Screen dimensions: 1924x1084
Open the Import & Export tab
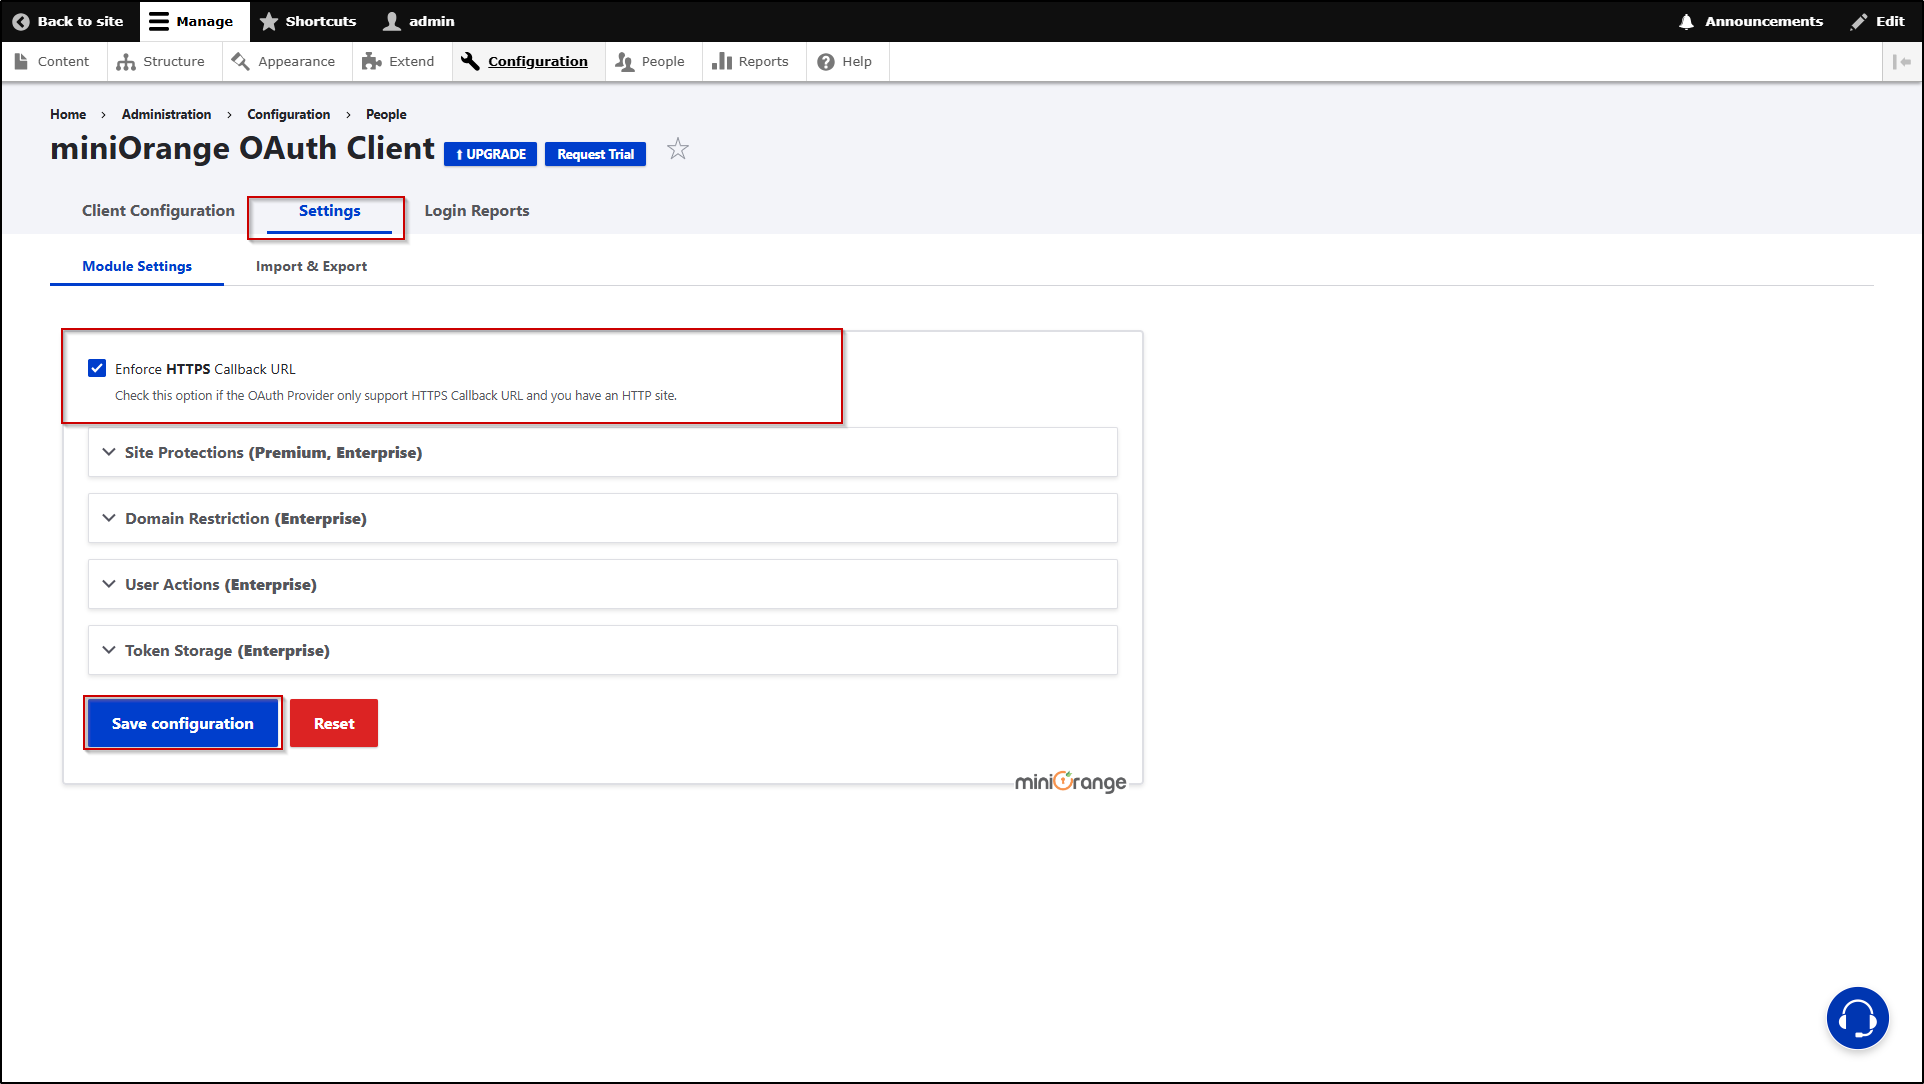coord(311,266)
